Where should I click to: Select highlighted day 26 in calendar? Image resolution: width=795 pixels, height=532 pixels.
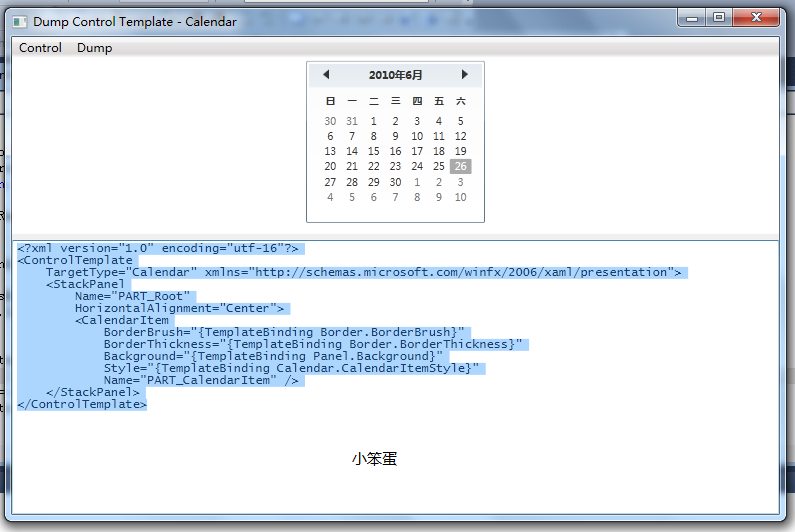click(460, 166)
